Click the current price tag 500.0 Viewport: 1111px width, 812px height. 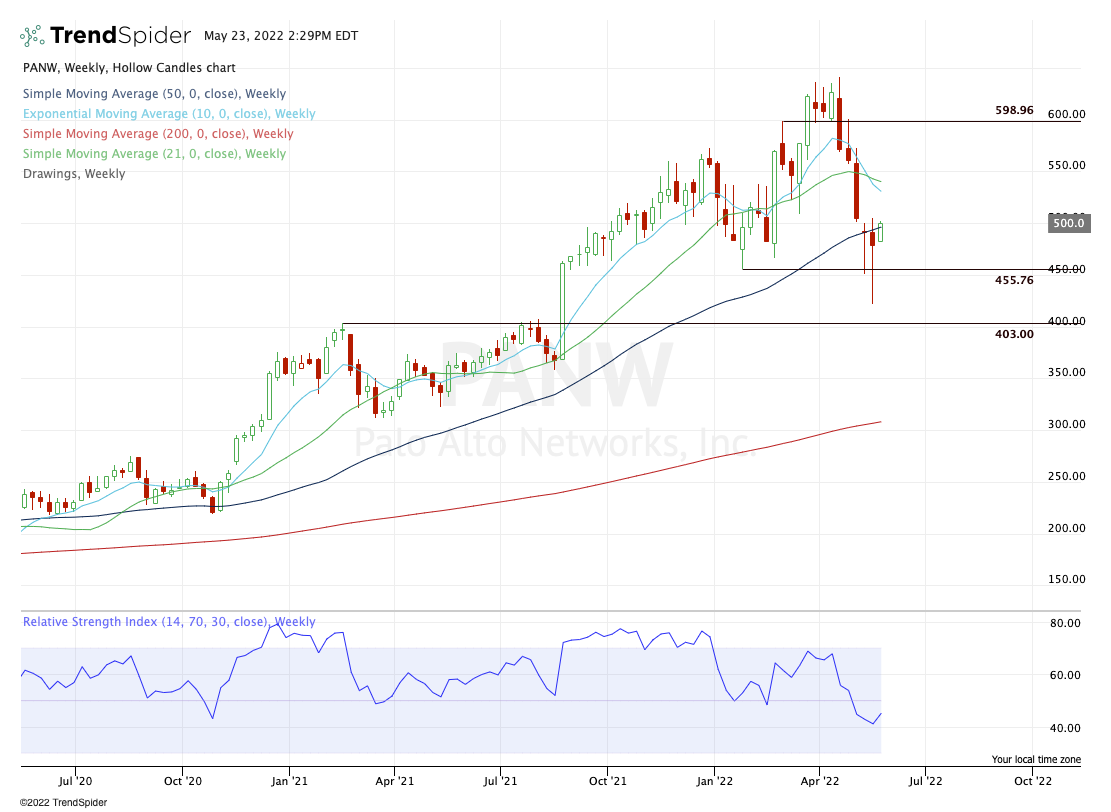click(1068, 223)
